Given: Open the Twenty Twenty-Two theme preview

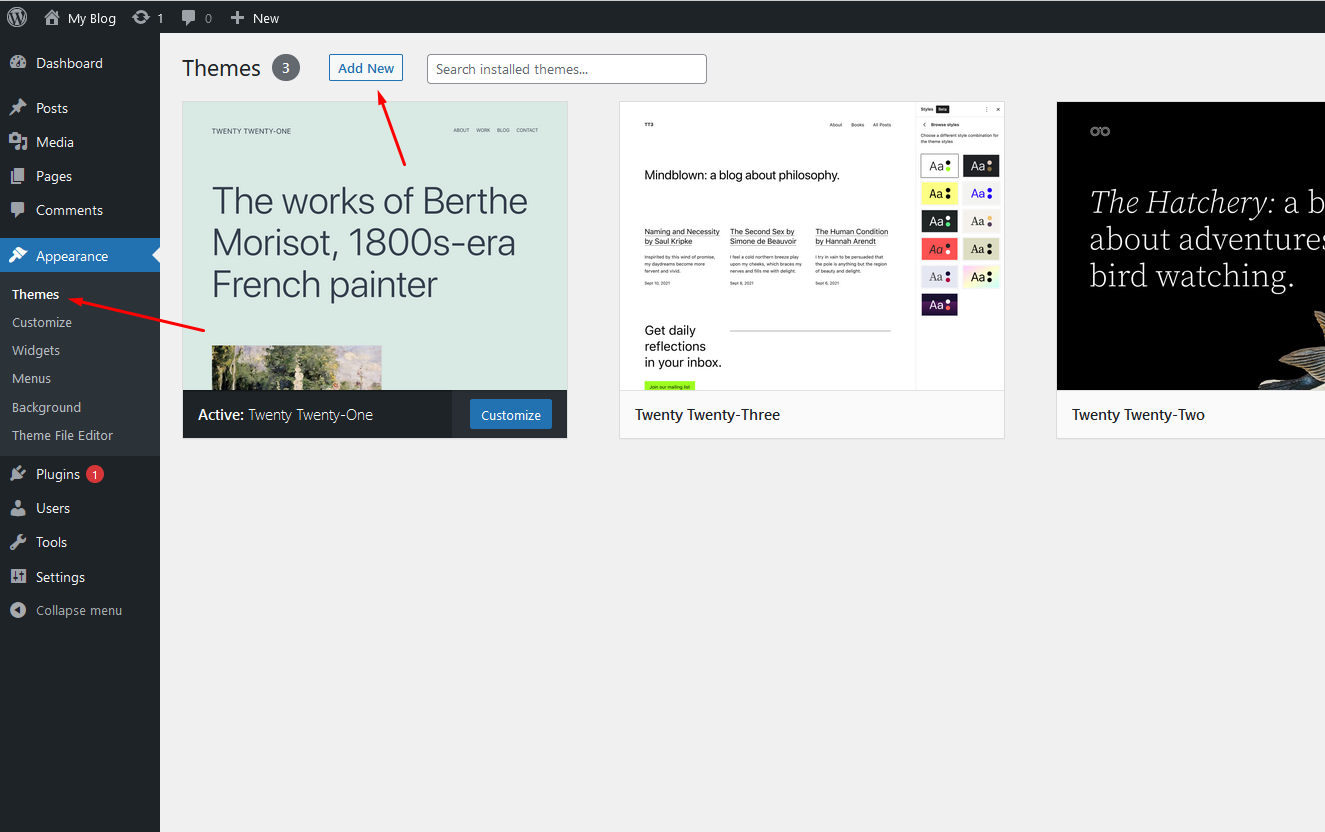Looking at the screenshot, I should click(x=1190, y=246).
